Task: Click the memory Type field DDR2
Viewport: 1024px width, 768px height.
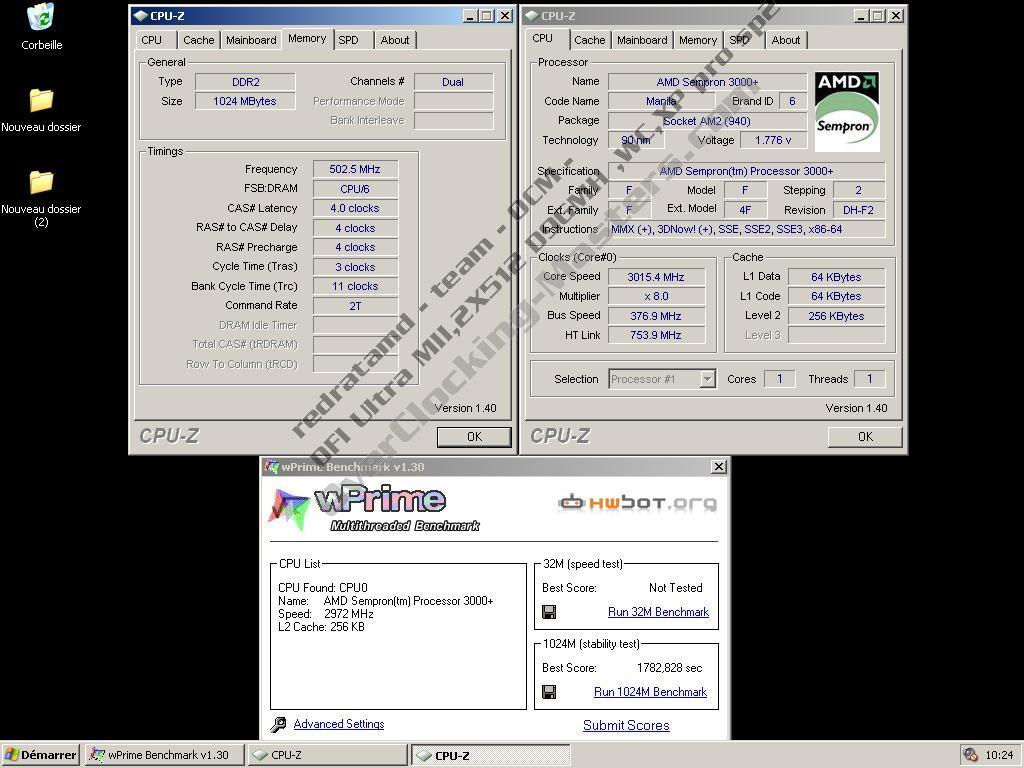Action: pyautogui.click(x=246, y=82)
